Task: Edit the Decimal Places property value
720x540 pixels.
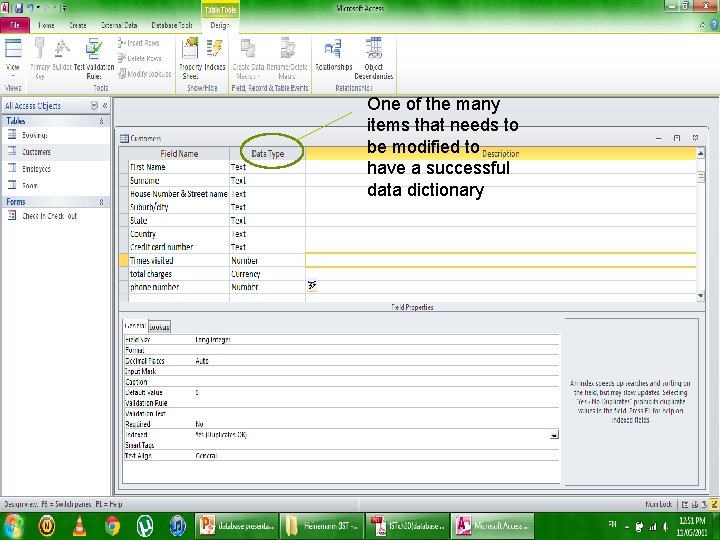Action: [377, 361]
